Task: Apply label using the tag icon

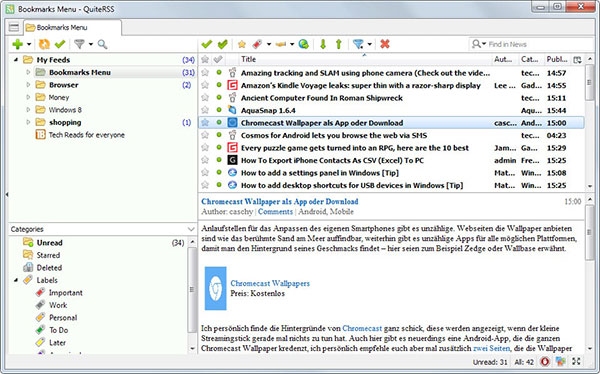Action: point(257,44)
